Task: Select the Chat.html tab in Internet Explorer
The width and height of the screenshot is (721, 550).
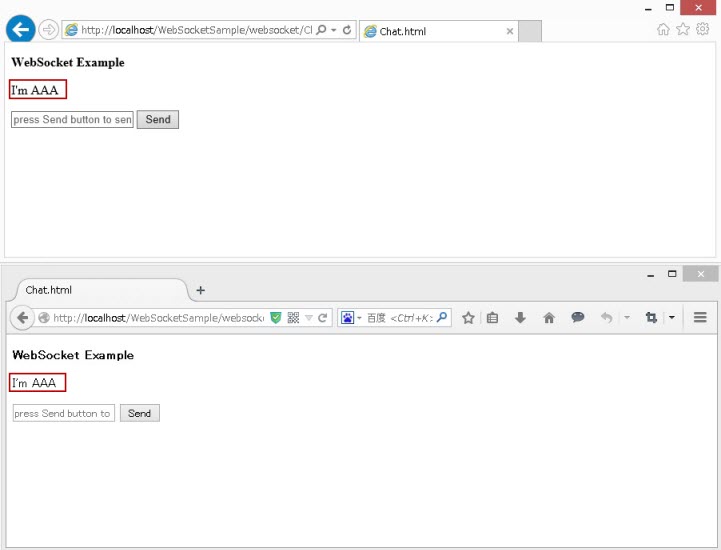Action: [x=439, y=31]
